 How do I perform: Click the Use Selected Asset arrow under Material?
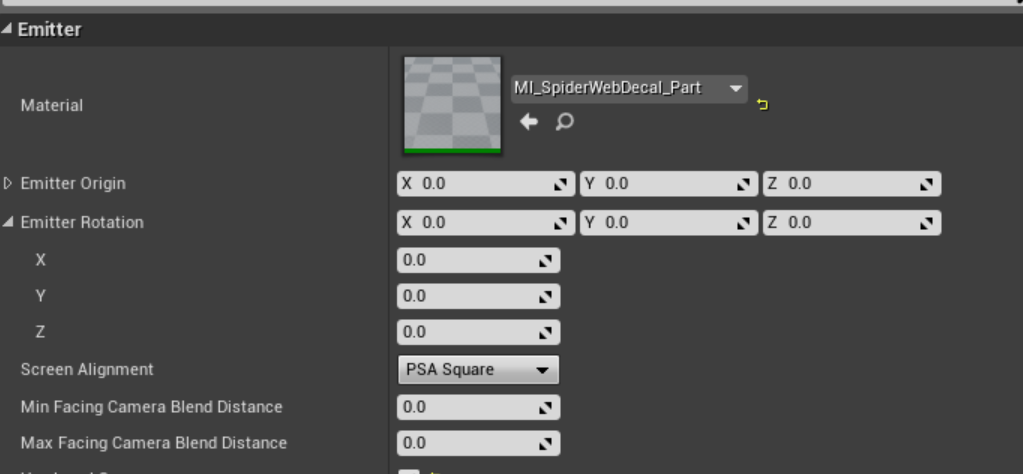tap(529, 122)
